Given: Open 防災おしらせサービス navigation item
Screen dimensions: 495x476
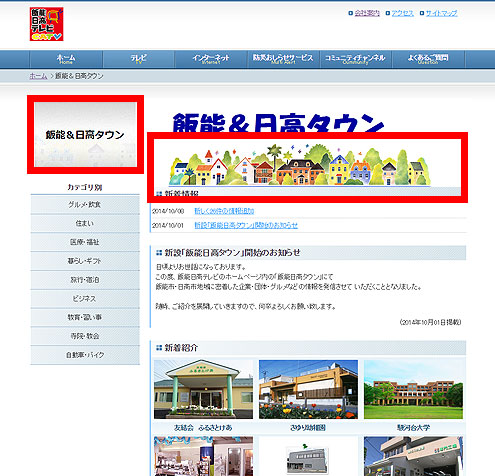Looking at the screenshot, I should 283,59.
